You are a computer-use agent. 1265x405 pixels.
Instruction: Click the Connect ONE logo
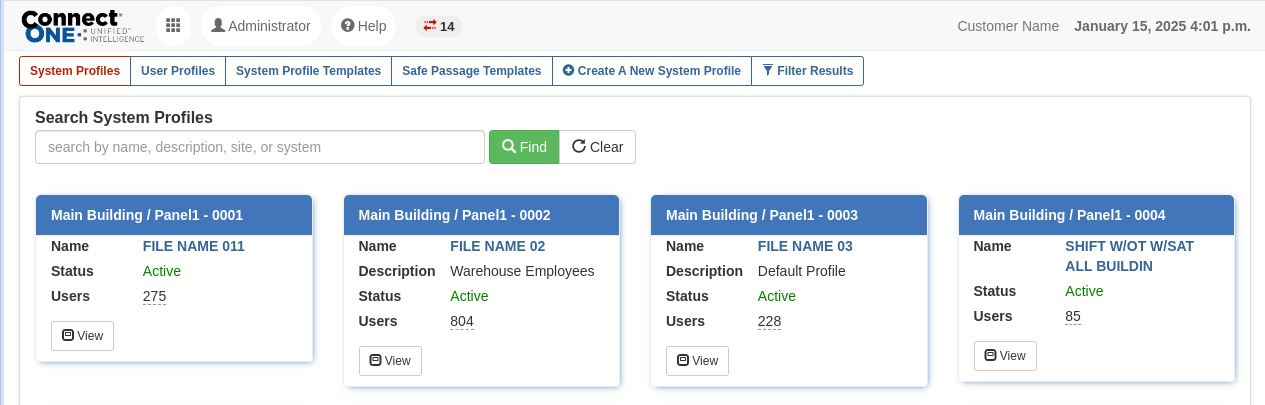coord(82,26)
